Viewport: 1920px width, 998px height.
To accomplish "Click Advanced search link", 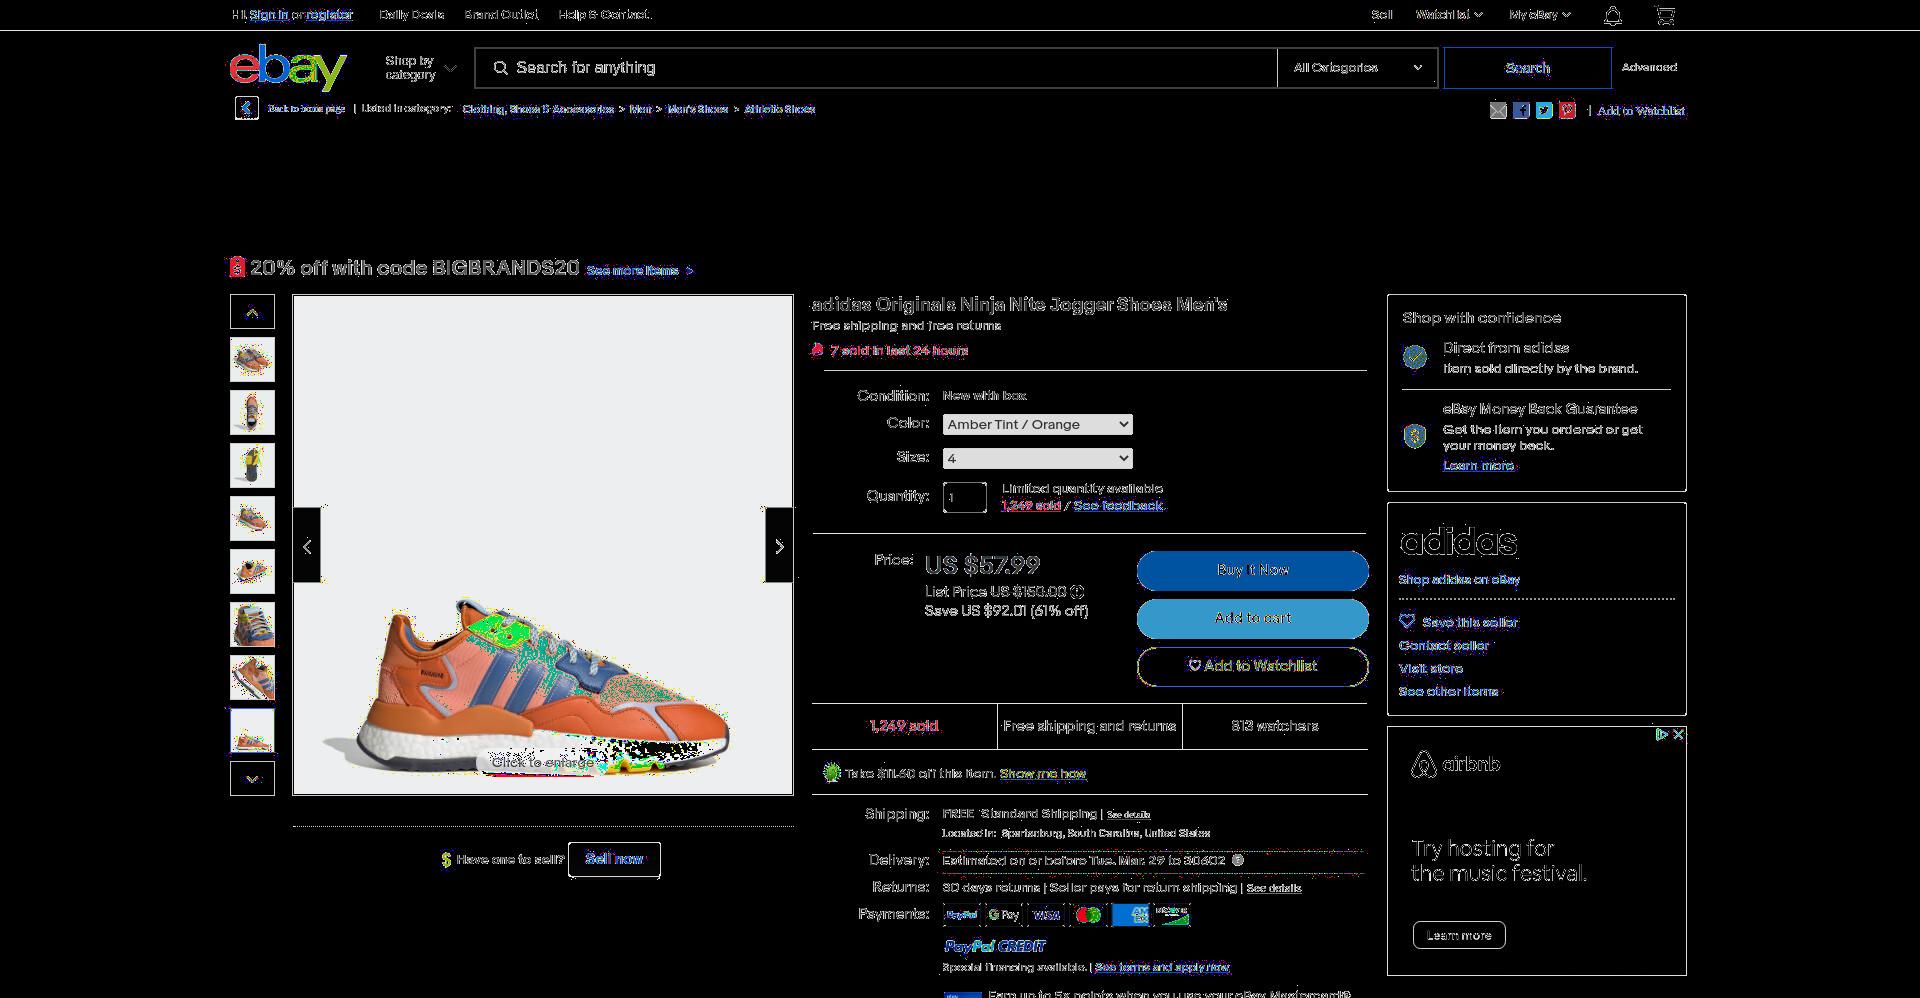I will 1649,67.
